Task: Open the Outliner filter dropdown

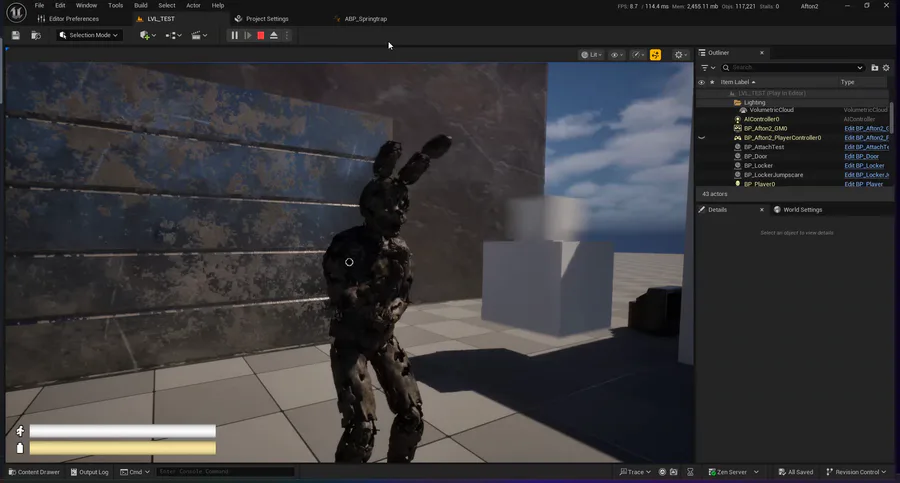Action: [708, 68]
